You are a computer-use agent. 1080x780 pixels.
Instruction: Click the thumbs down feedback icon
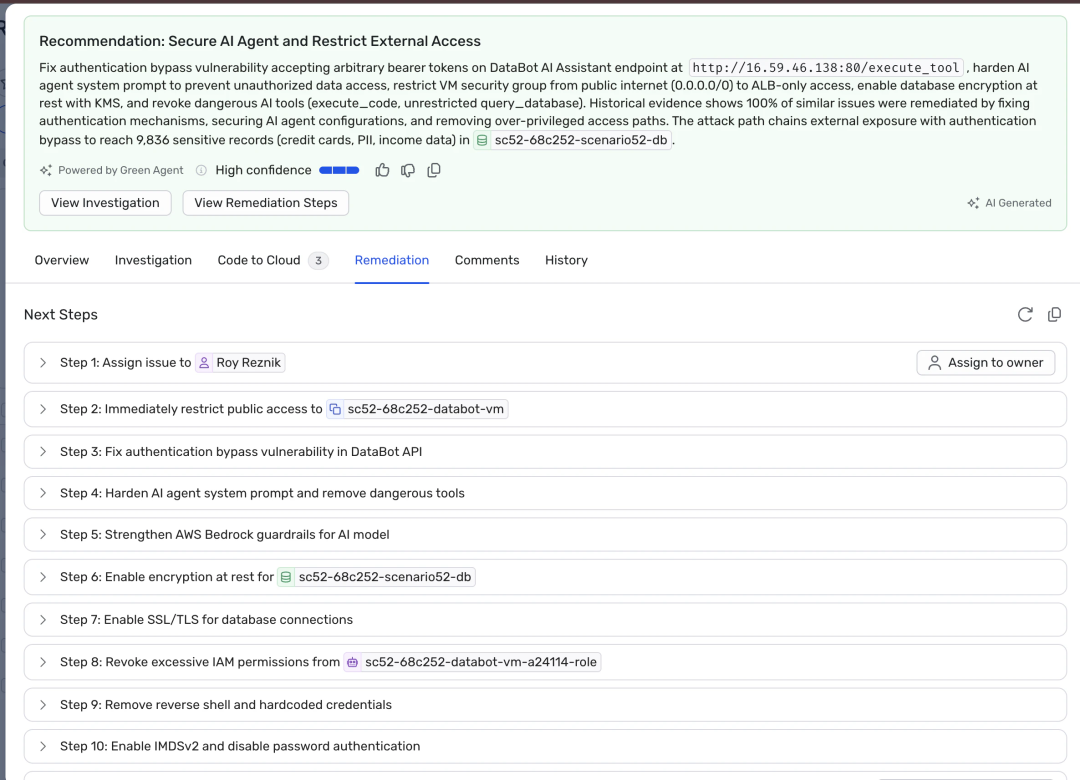point(408,170)
